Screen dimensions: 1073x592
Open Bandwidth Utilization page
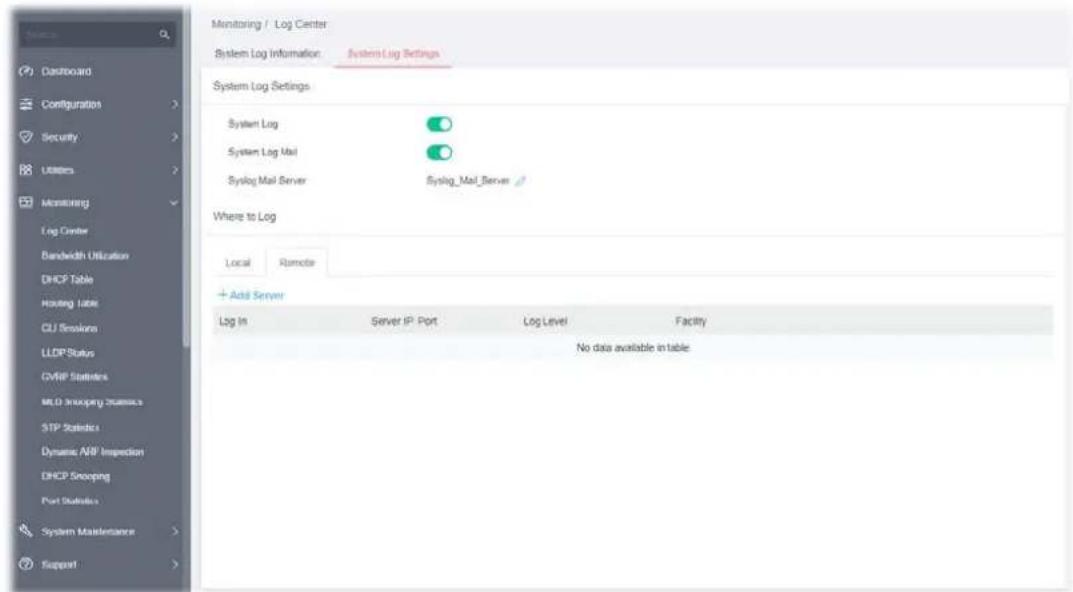tap(85, 255)
